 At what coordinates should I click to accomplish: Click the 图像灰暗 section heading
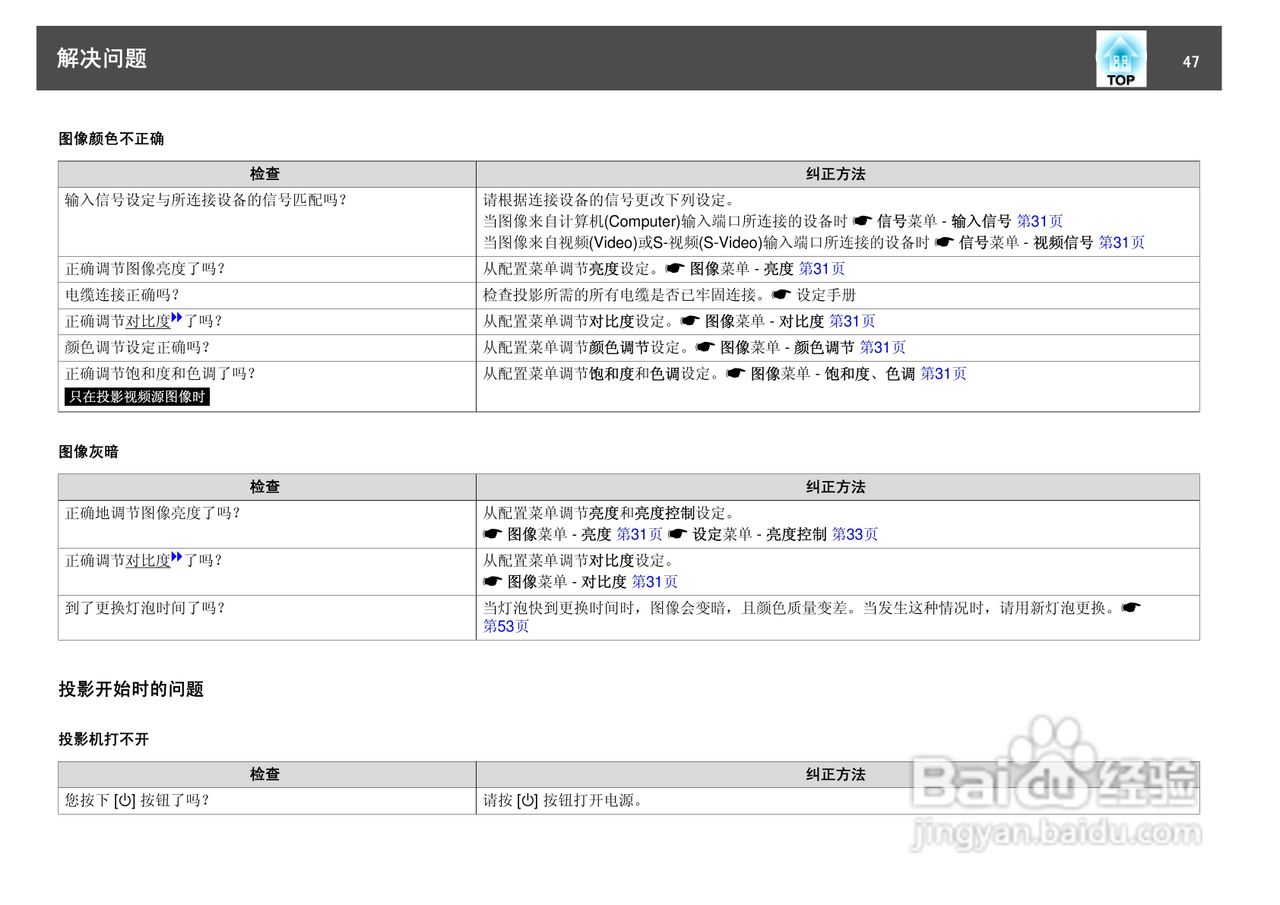pyautogui.click(x=88, y=452)
